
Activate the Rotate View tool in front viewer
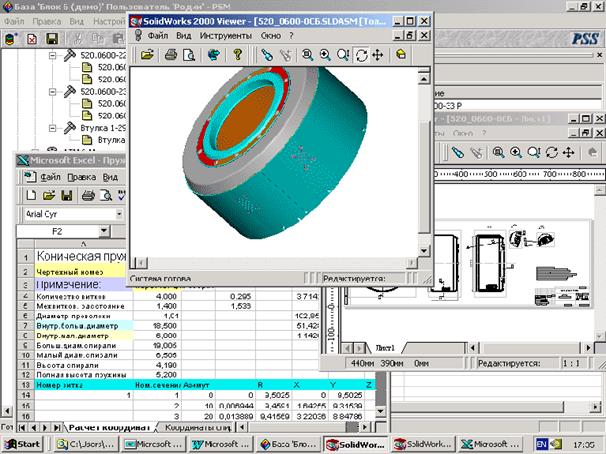tap(361, 55)
